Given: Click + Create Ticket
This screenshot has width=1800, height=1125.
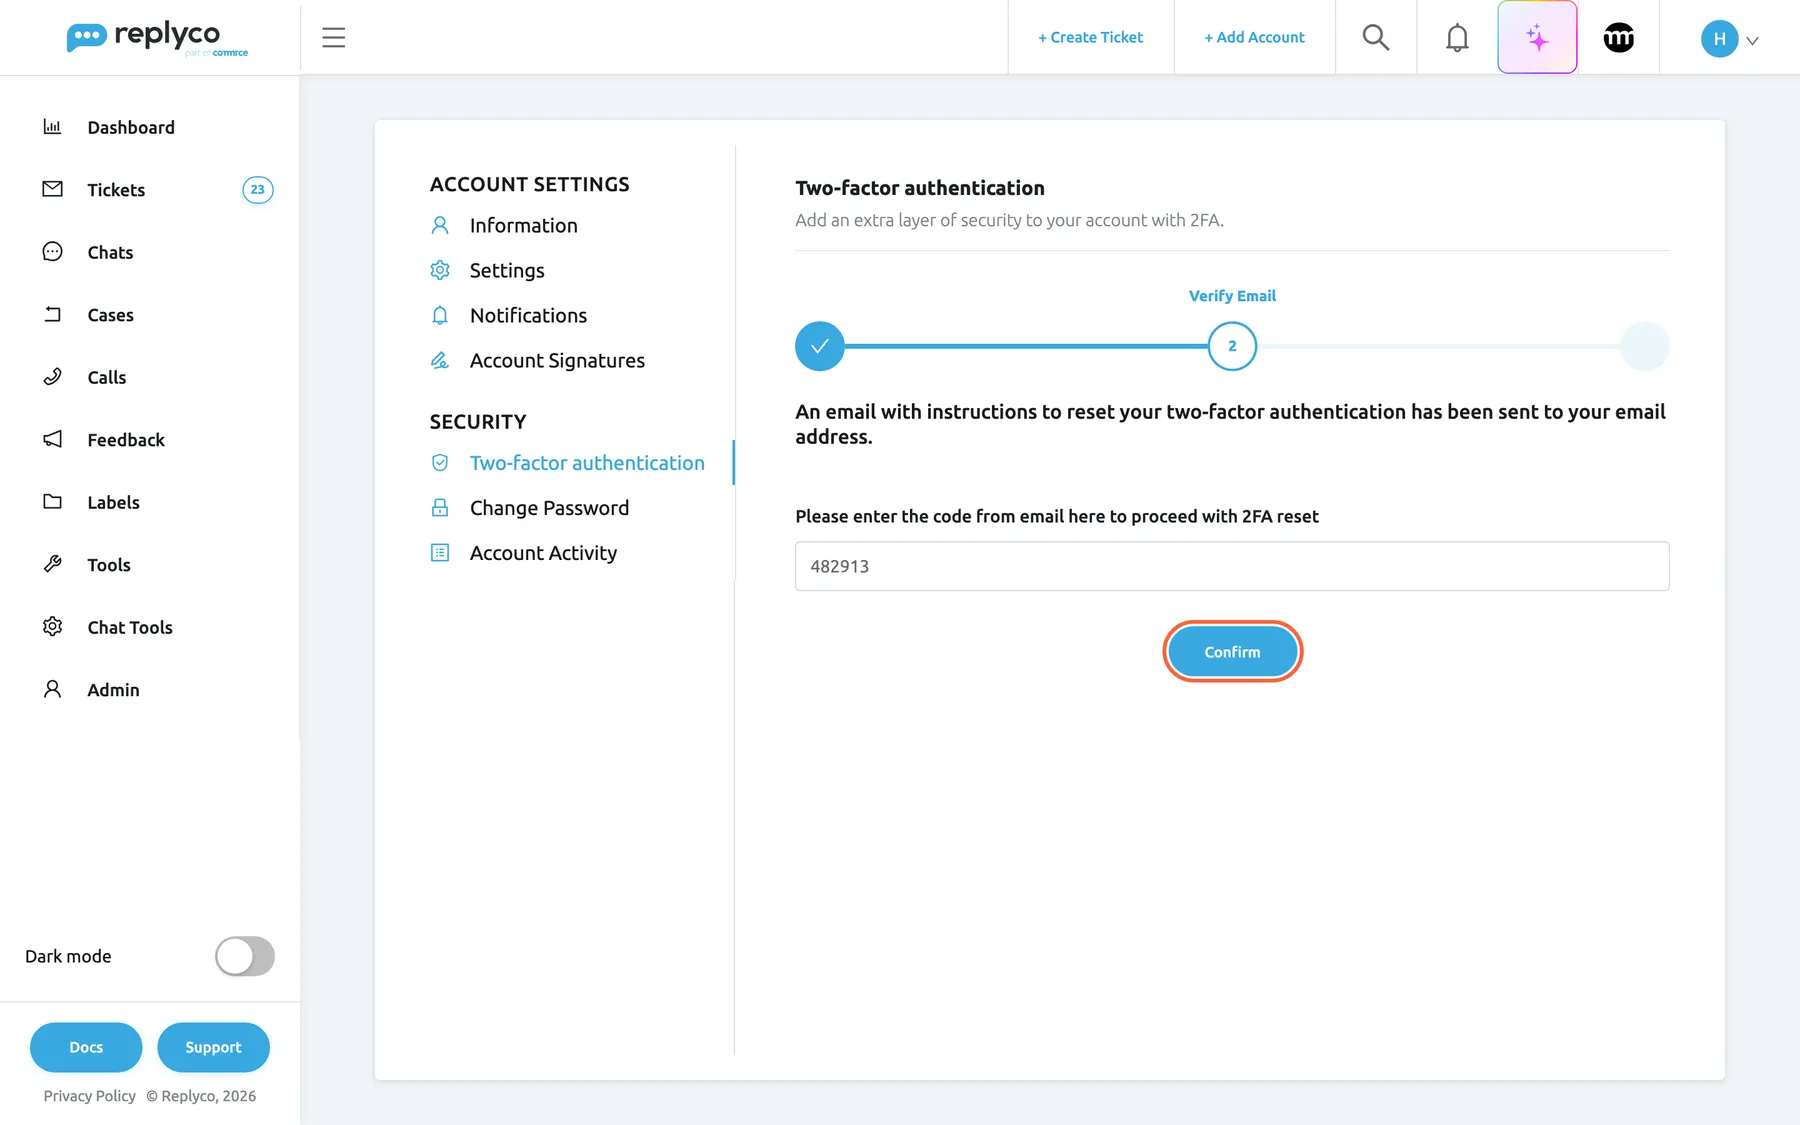Looking at the screenshot, I should (x=1090, y=38).
